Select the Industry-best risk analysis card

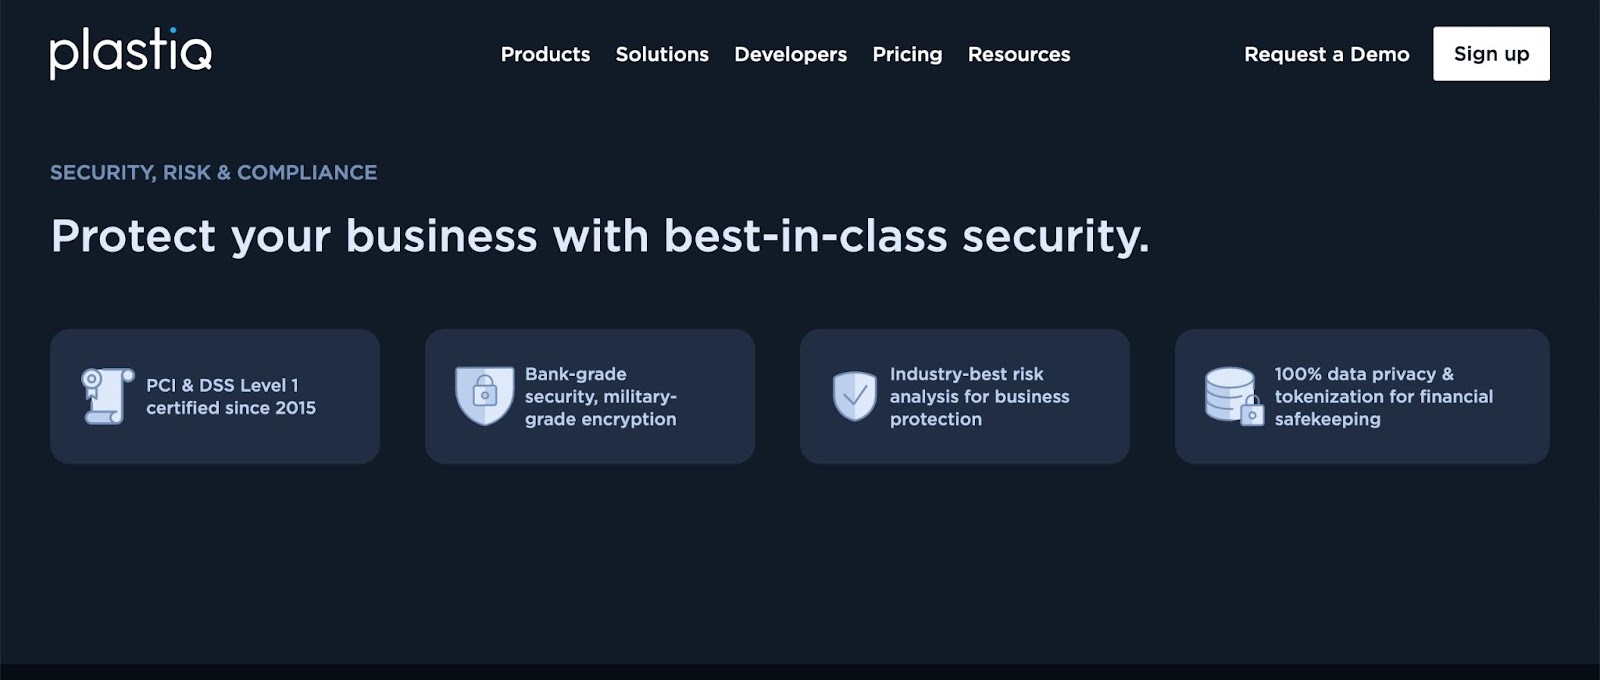tap(964, 396)
